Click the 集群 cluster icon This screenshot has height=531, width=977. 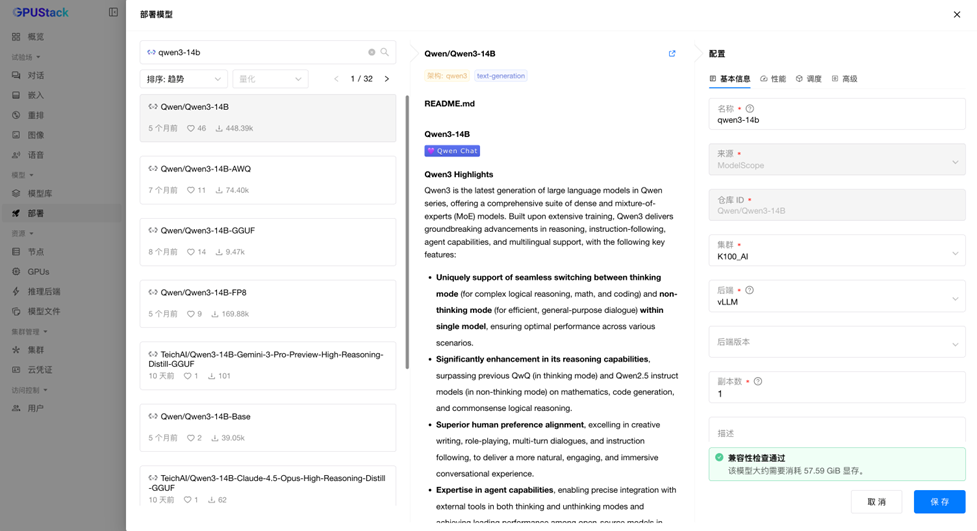click(x=16, y=350)
